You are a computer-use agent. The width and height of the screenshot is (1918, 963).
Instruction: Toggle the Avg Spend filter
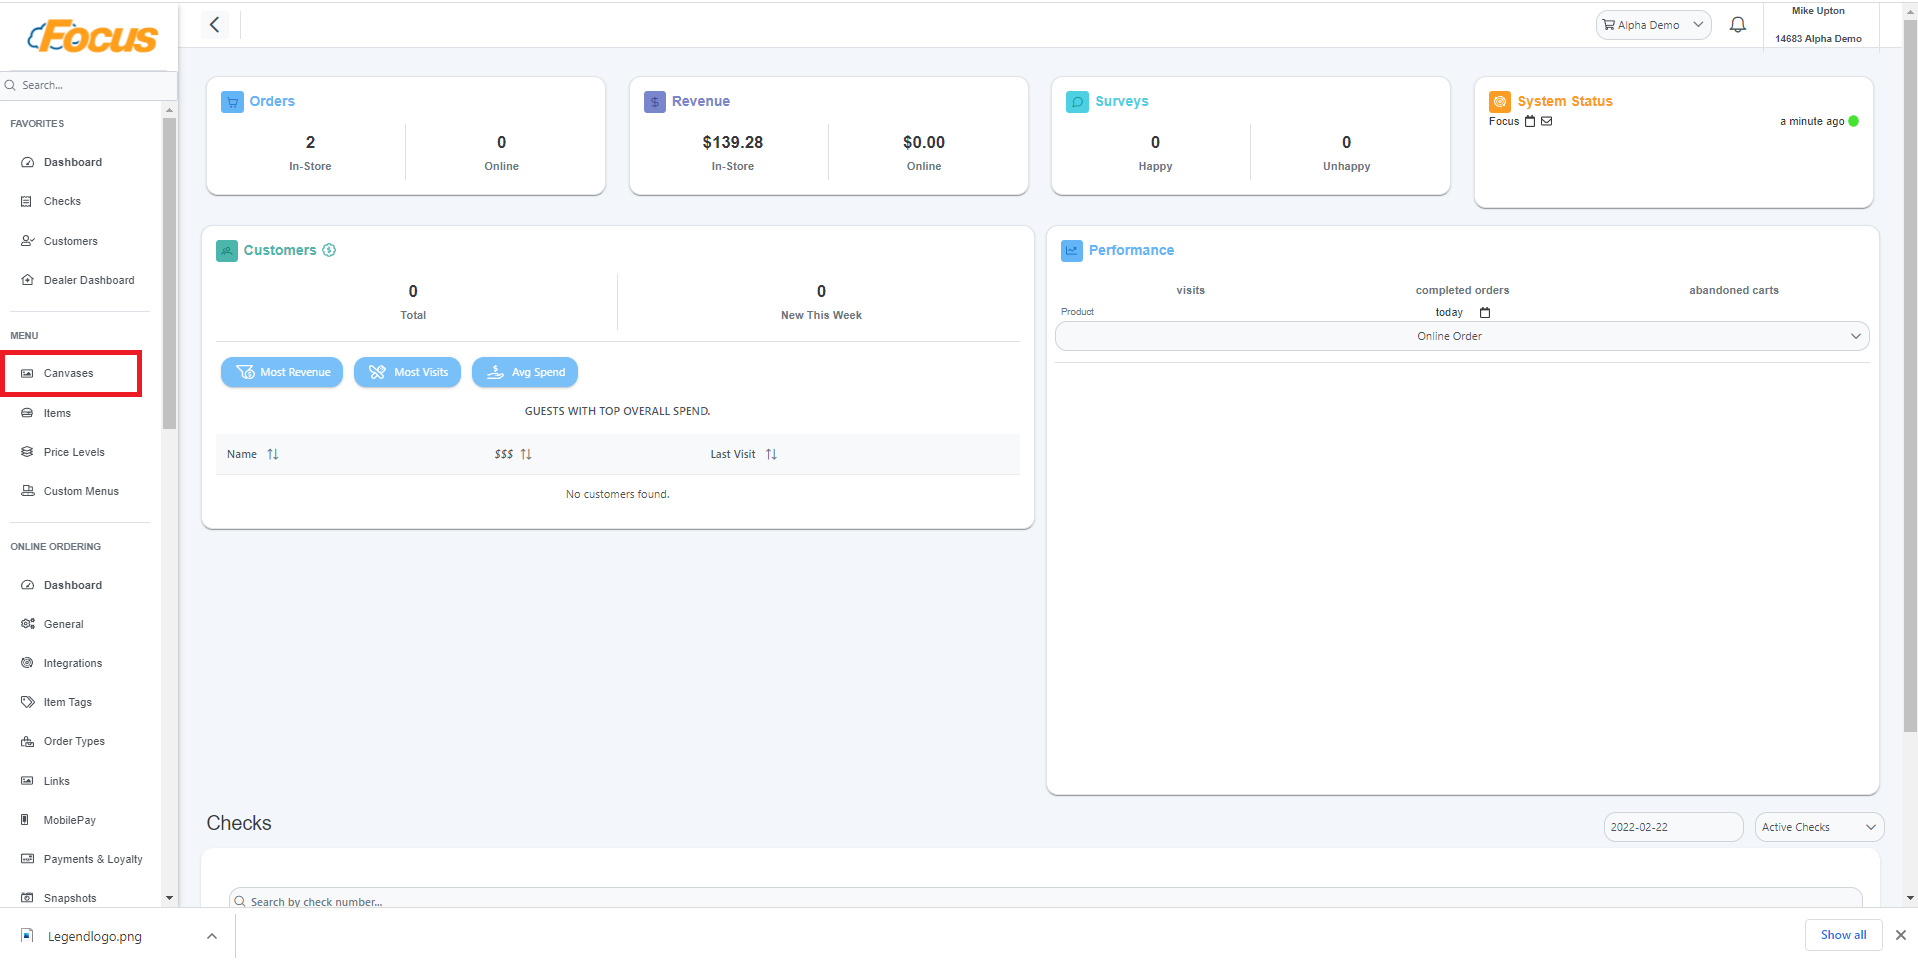524,372
